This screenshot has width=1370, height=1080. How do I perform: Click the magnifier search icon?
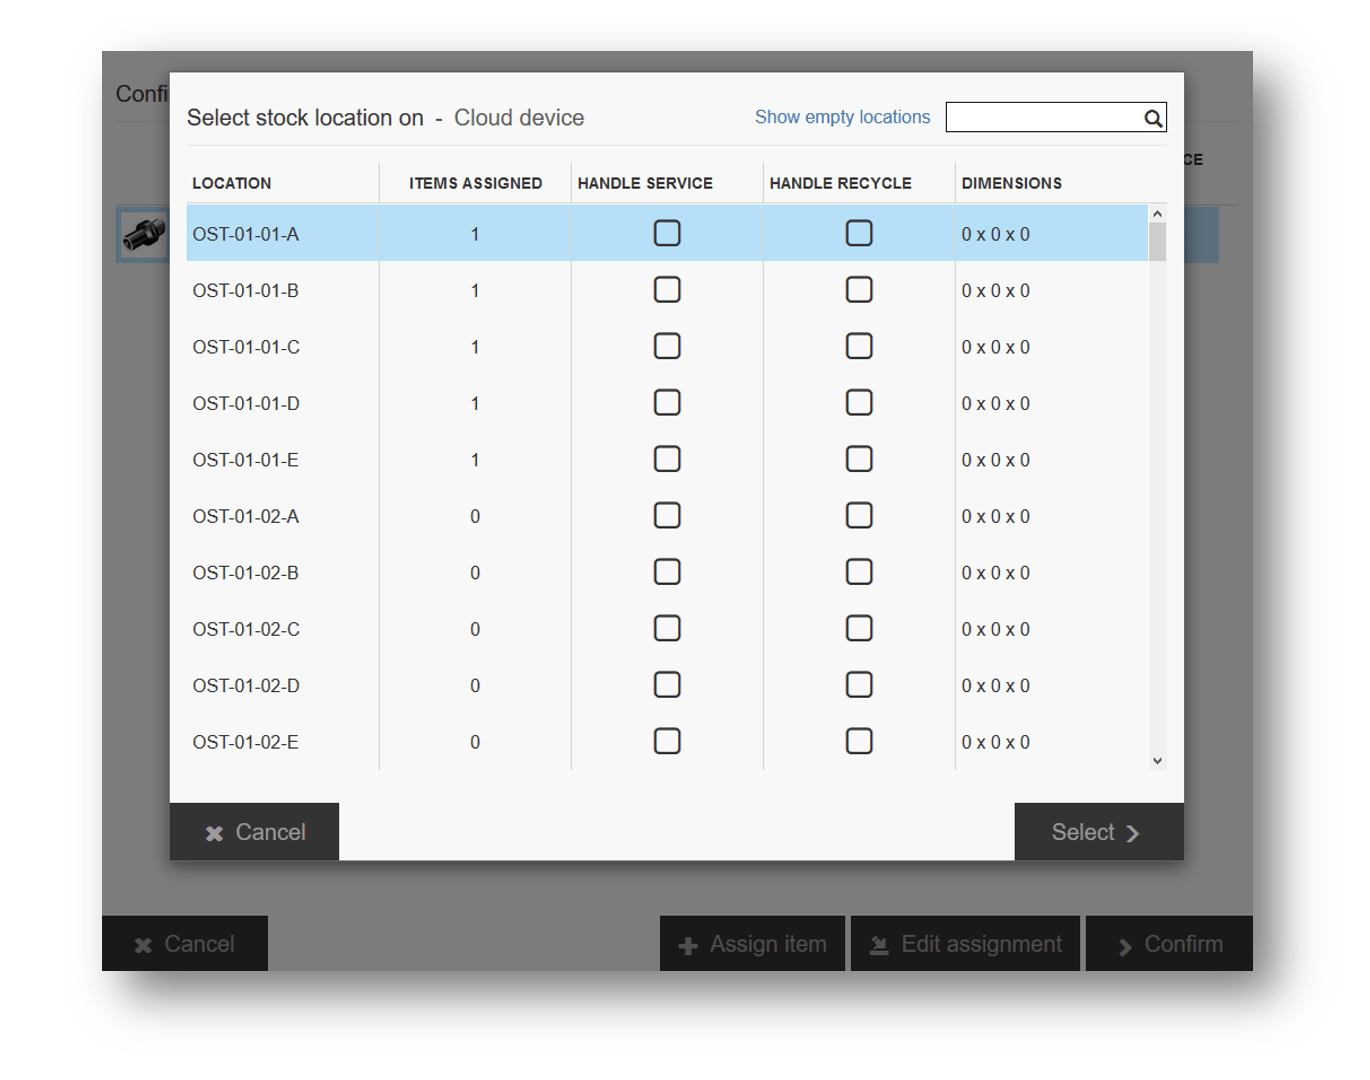[1153, 118]
